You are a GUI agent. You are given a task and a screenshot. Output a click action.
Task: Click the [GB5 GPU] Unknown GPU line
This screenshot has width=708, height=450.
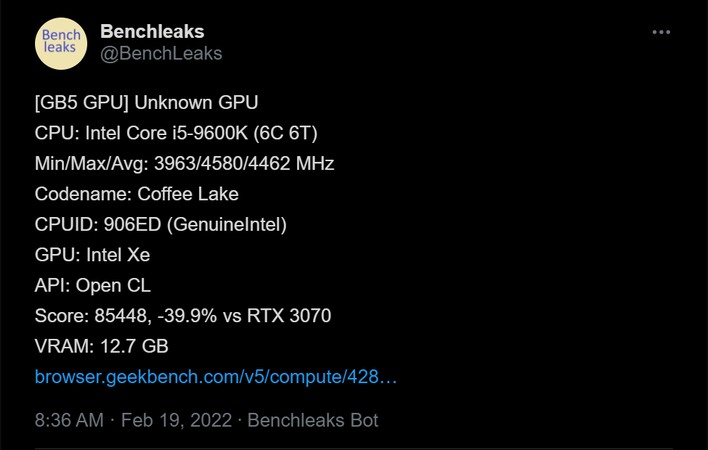pyautogui.click(x=146, y=102)
